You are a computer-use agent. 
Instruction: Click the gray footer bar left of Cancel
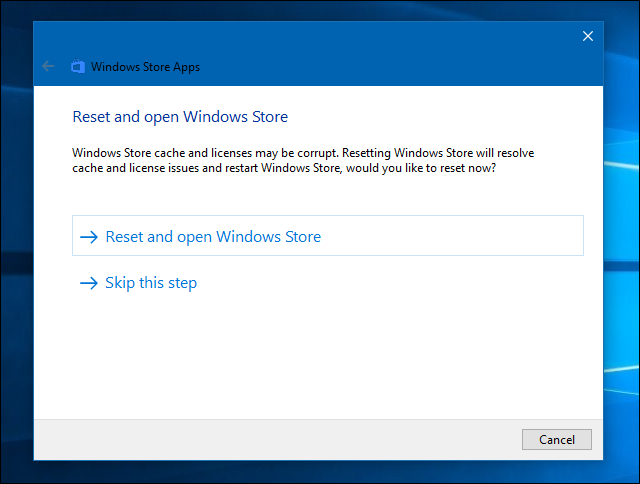pos(270,439)
